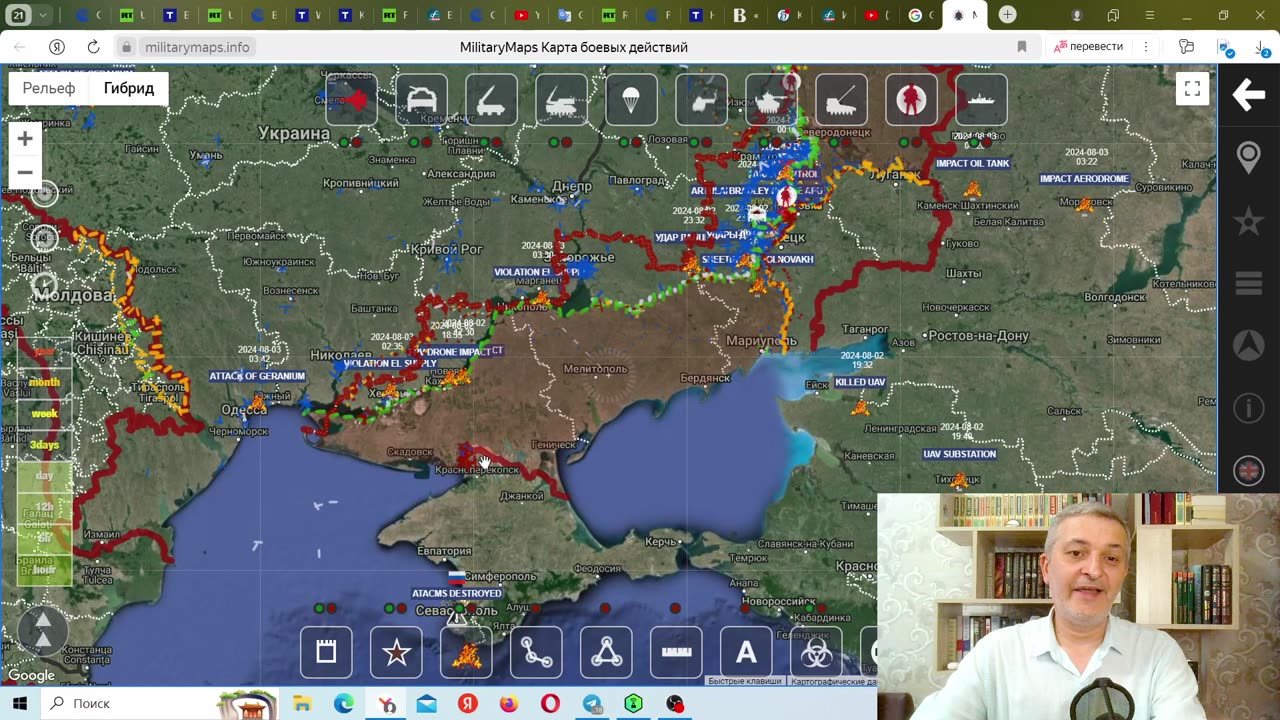This screenshot has width=1280, height=720.
Task: Choose the polyline drawing tool
Action: click(x=536, y=652)
